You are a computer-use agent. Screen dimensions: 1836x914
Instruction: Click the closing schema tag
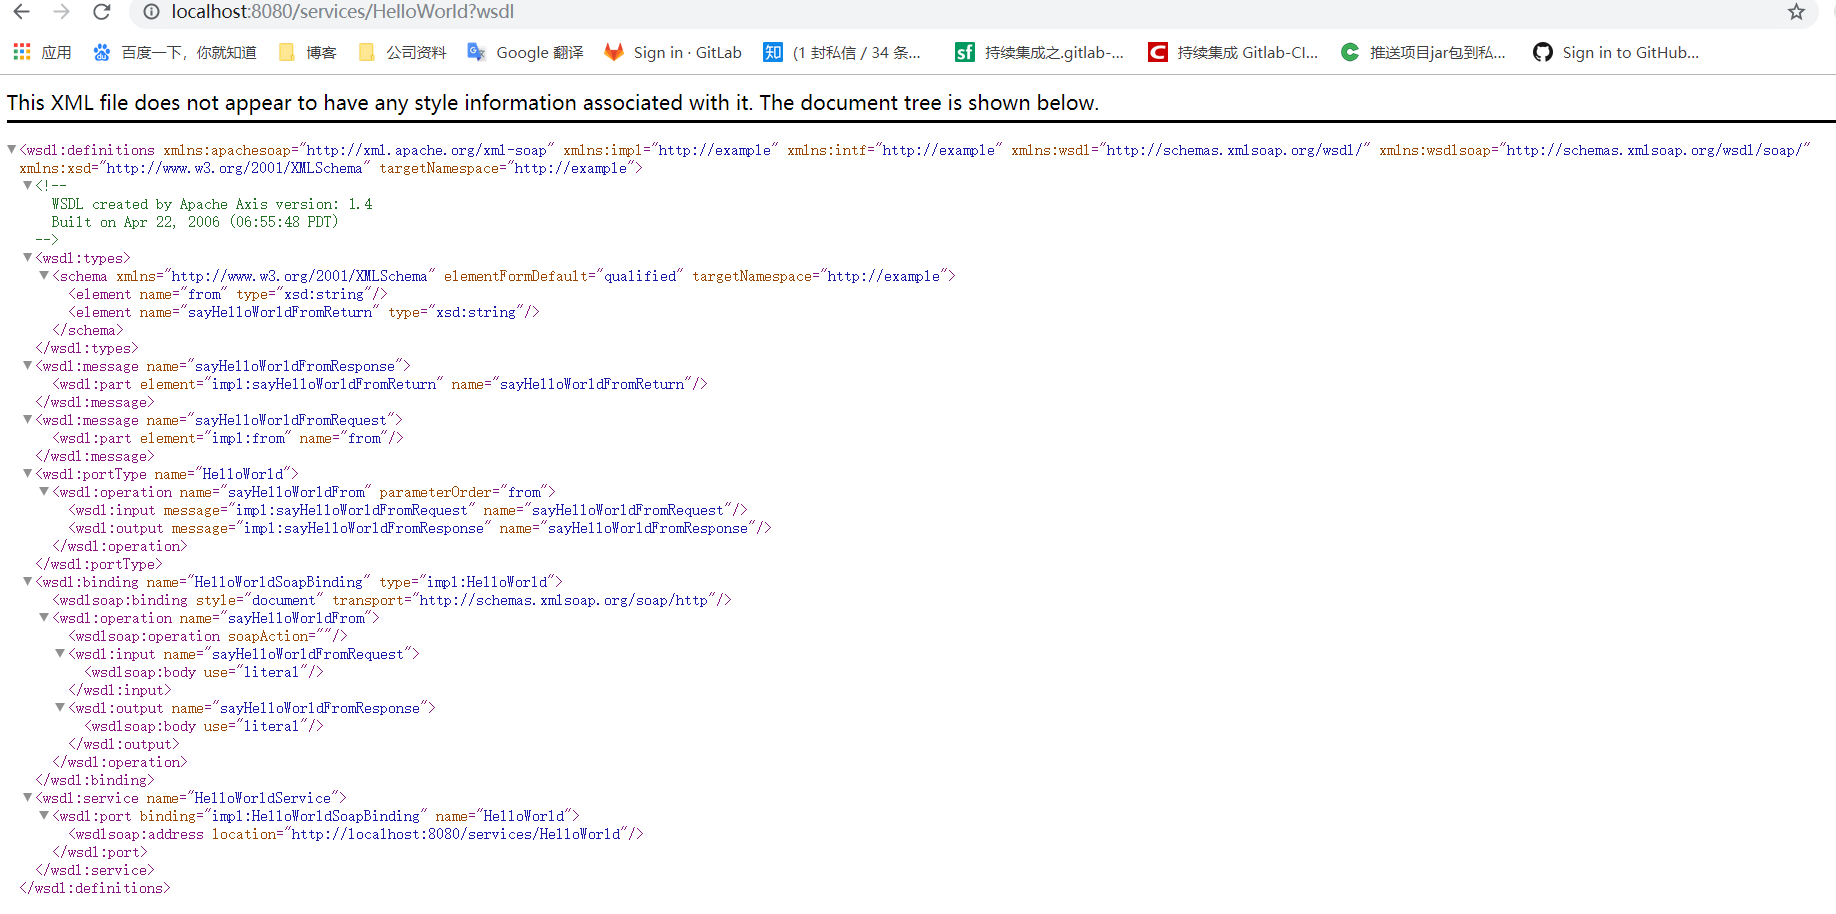click(x=88, y=330)
